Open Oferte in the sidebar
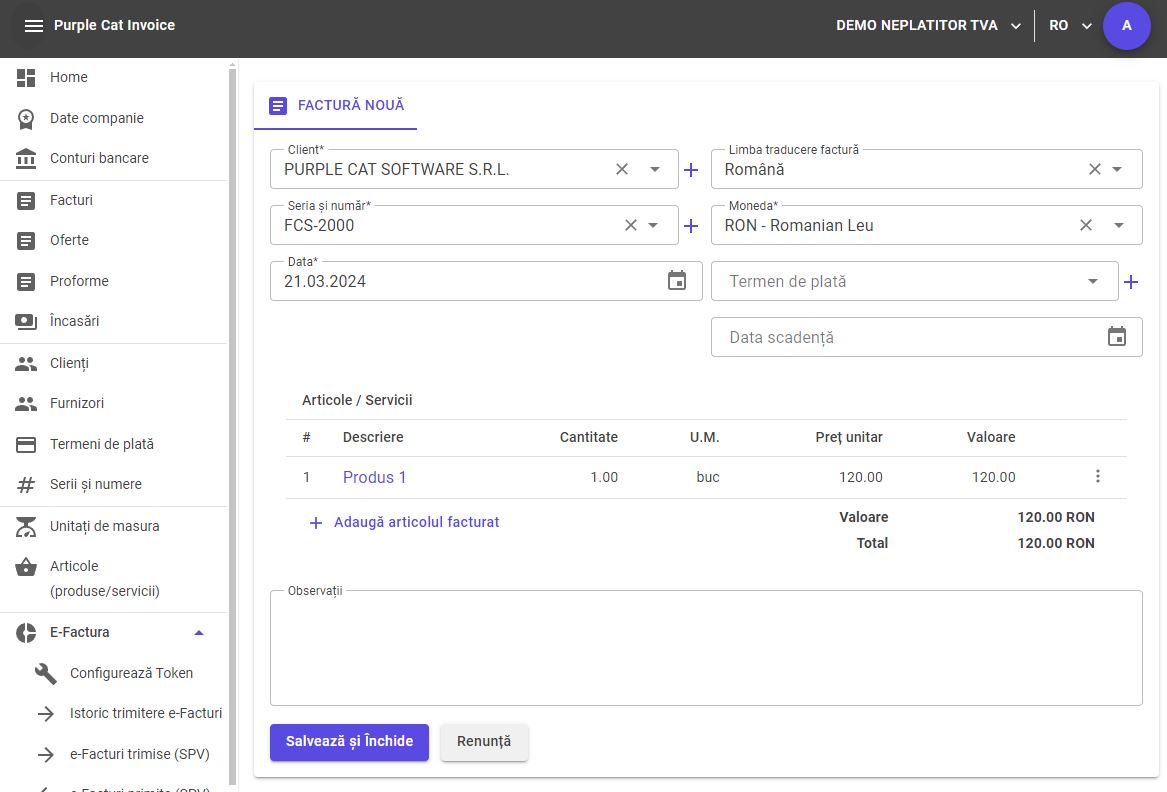Image resolution: width=1167 pixels, height=792 pixels. [x=69, y=240]
